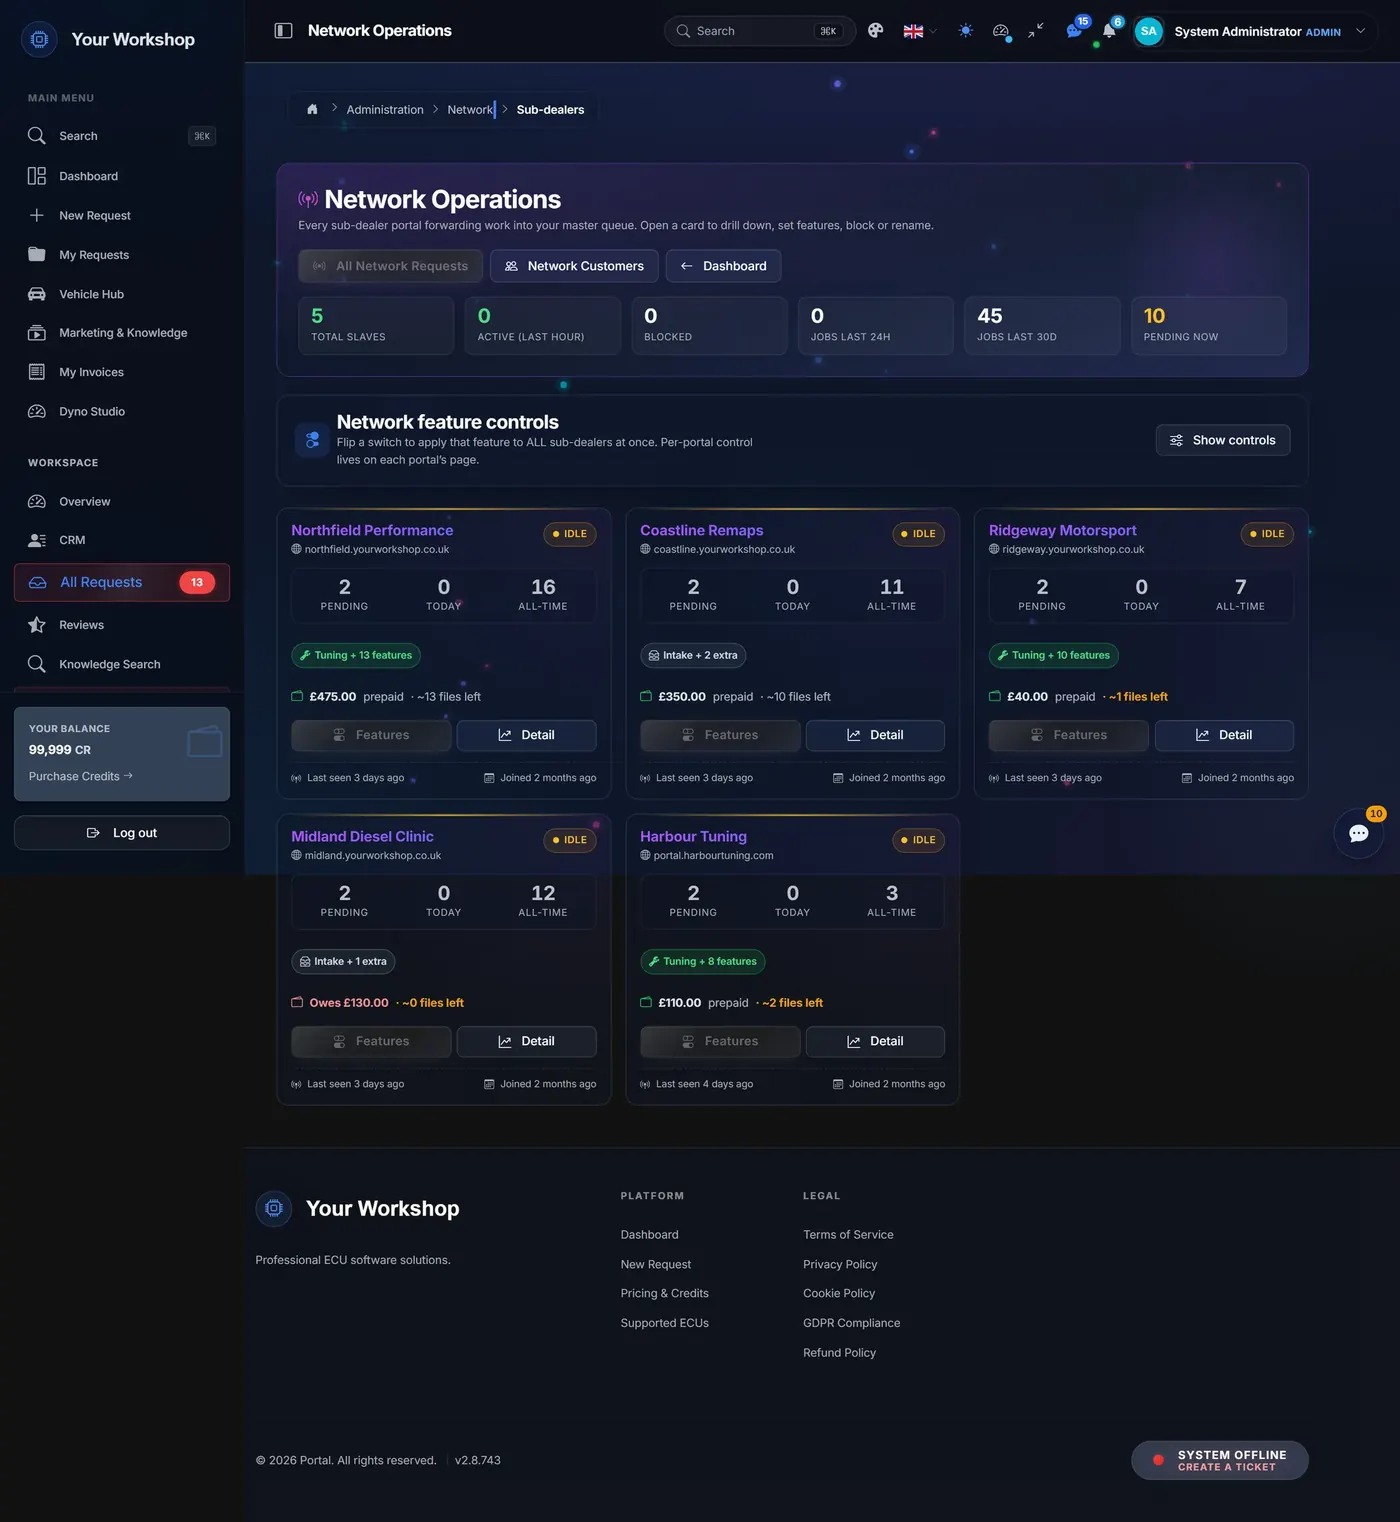Screen dimensions: 1400x1522
Task: Open notifications bell icon
Action: (x=1109, y=31)
